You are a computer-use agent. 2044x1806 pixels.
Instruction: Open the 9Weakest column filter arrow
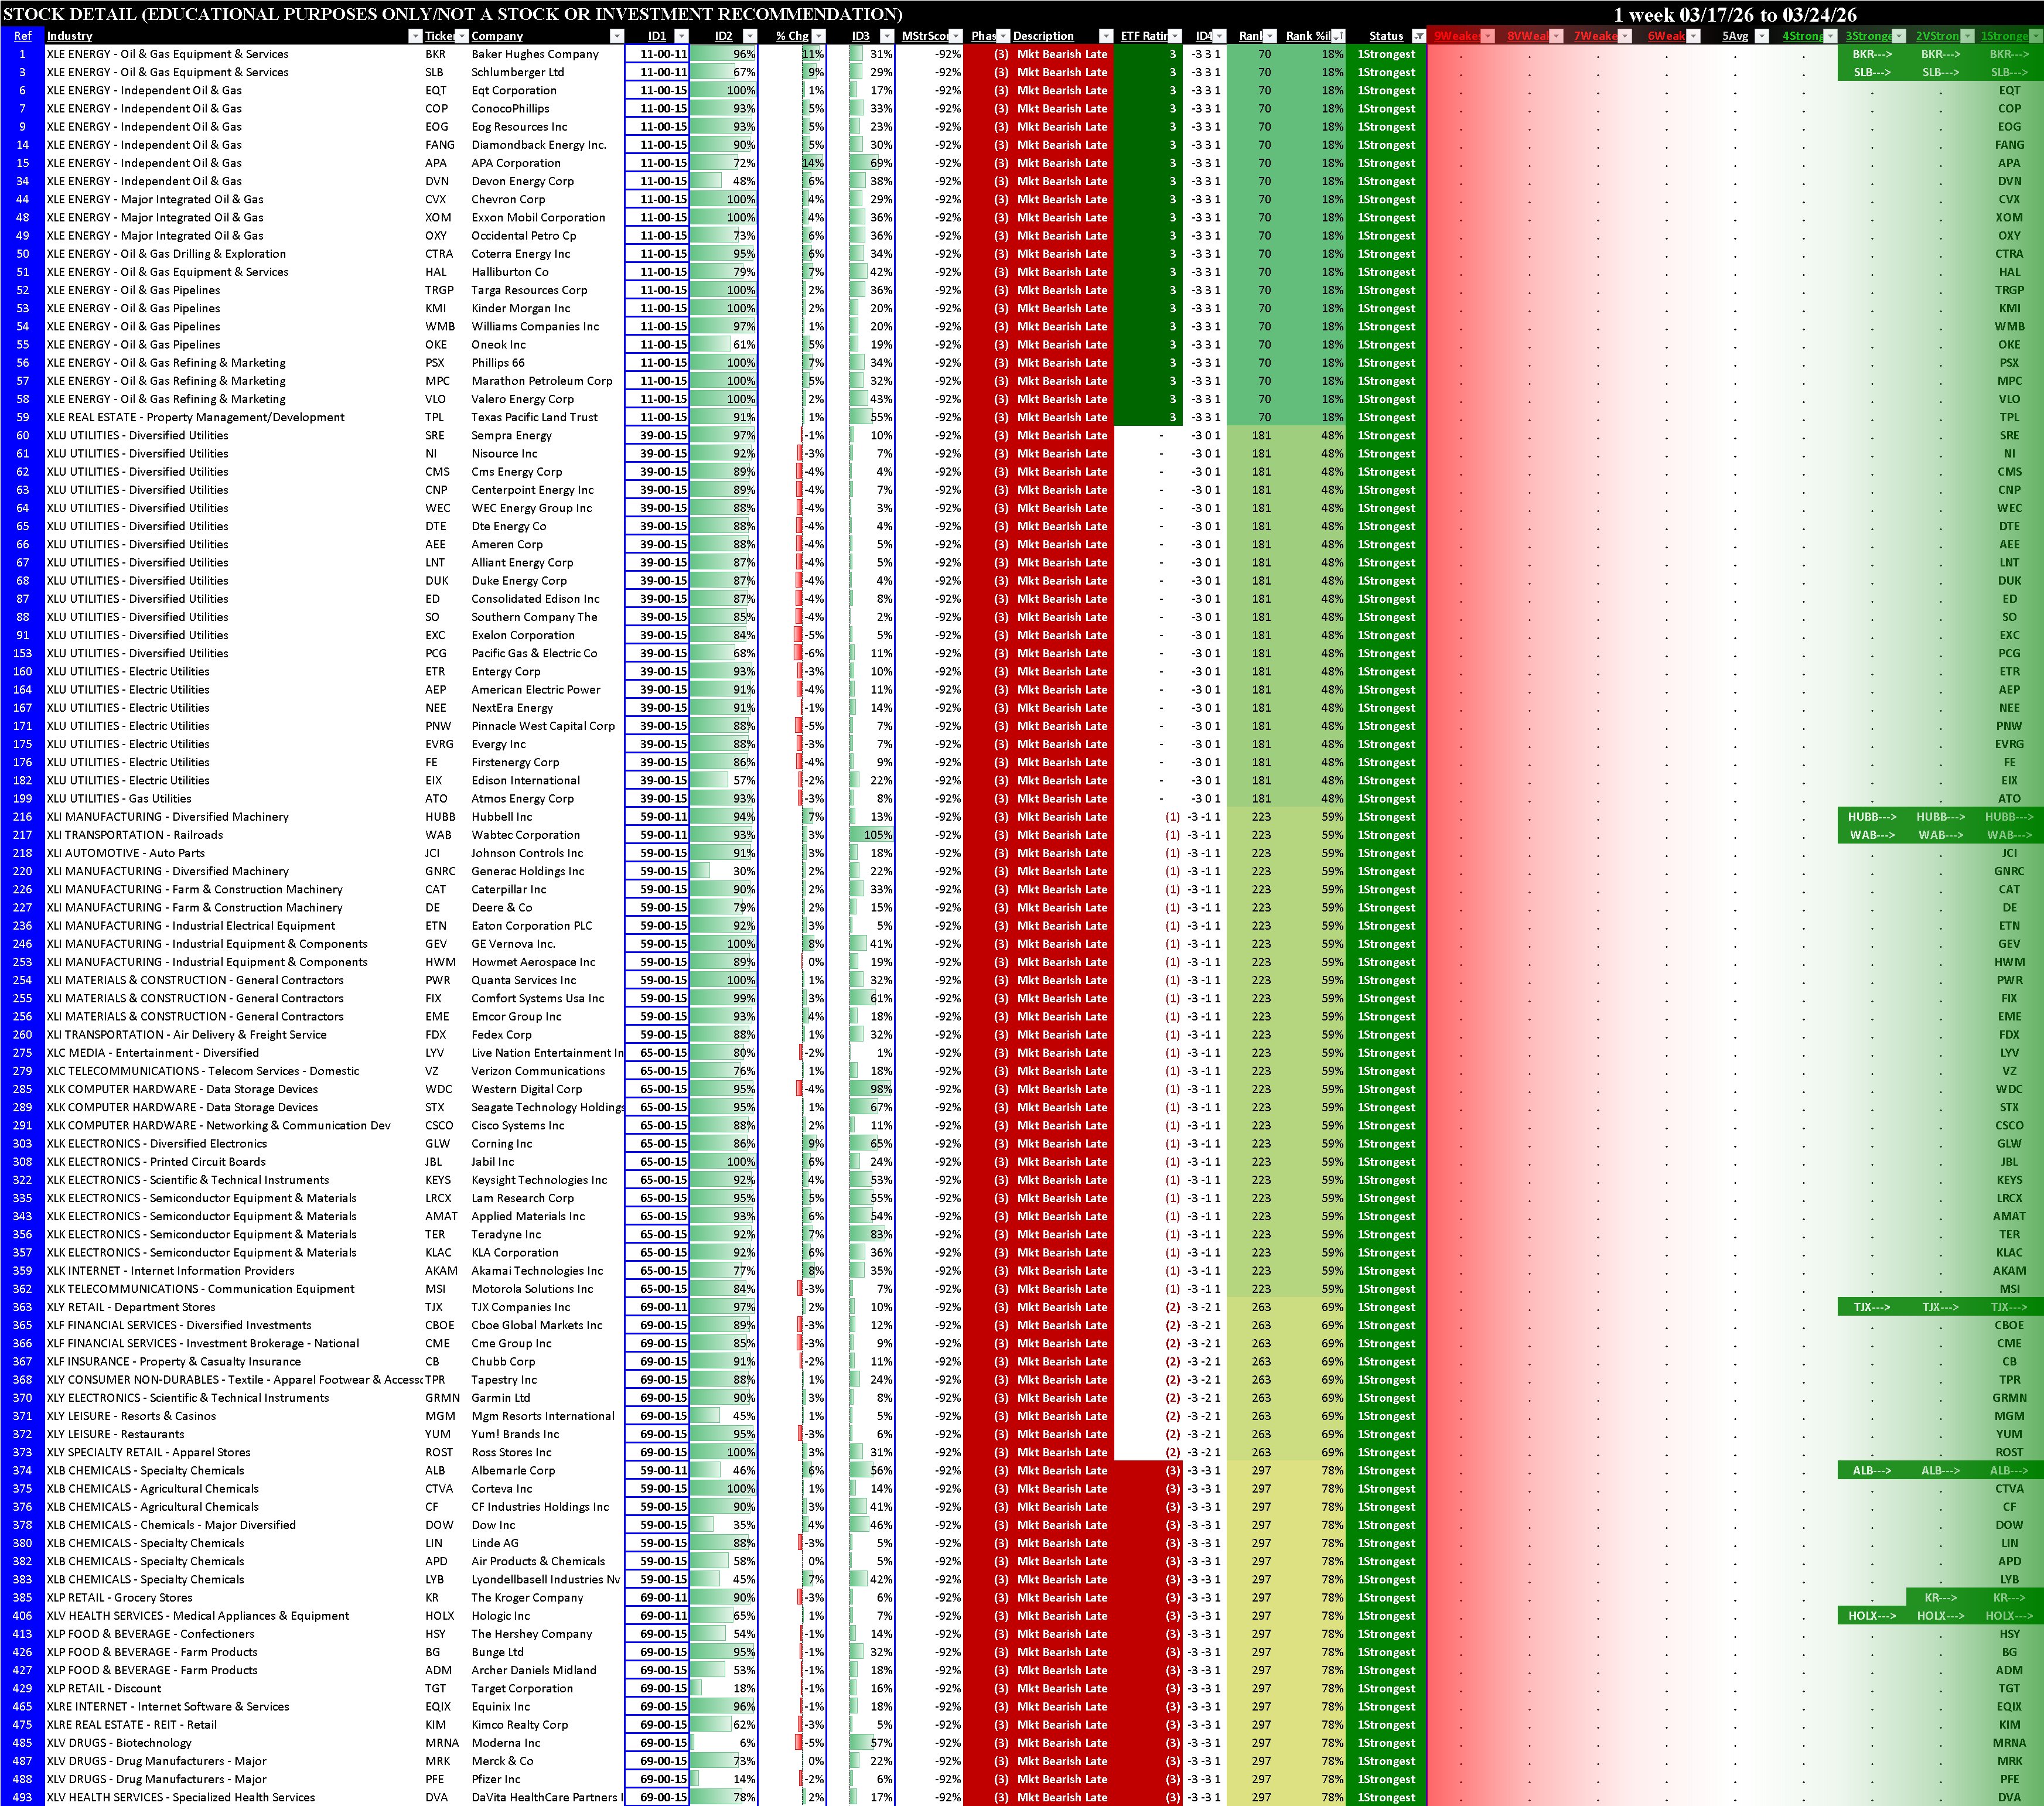[x=1487, y=36]
